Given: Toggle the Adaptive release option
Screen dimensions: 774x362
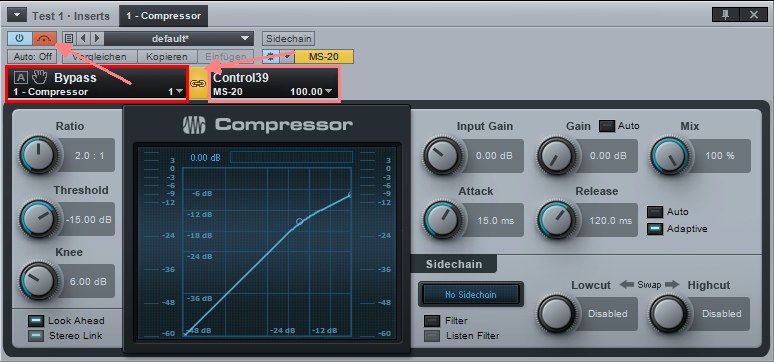Looking at the screenshot, I should [655, 229].
